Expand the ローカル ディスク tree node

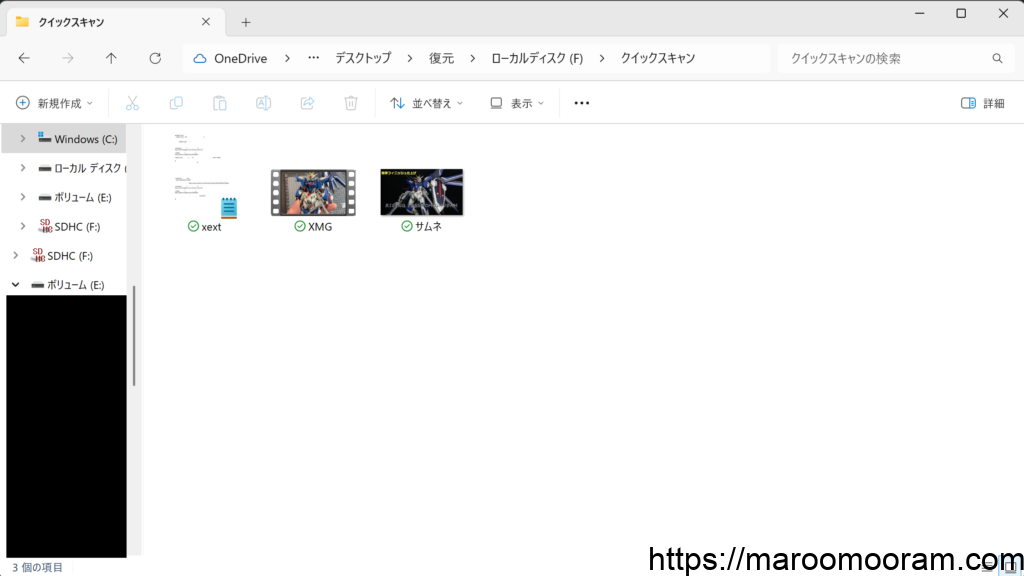(23, 168)
